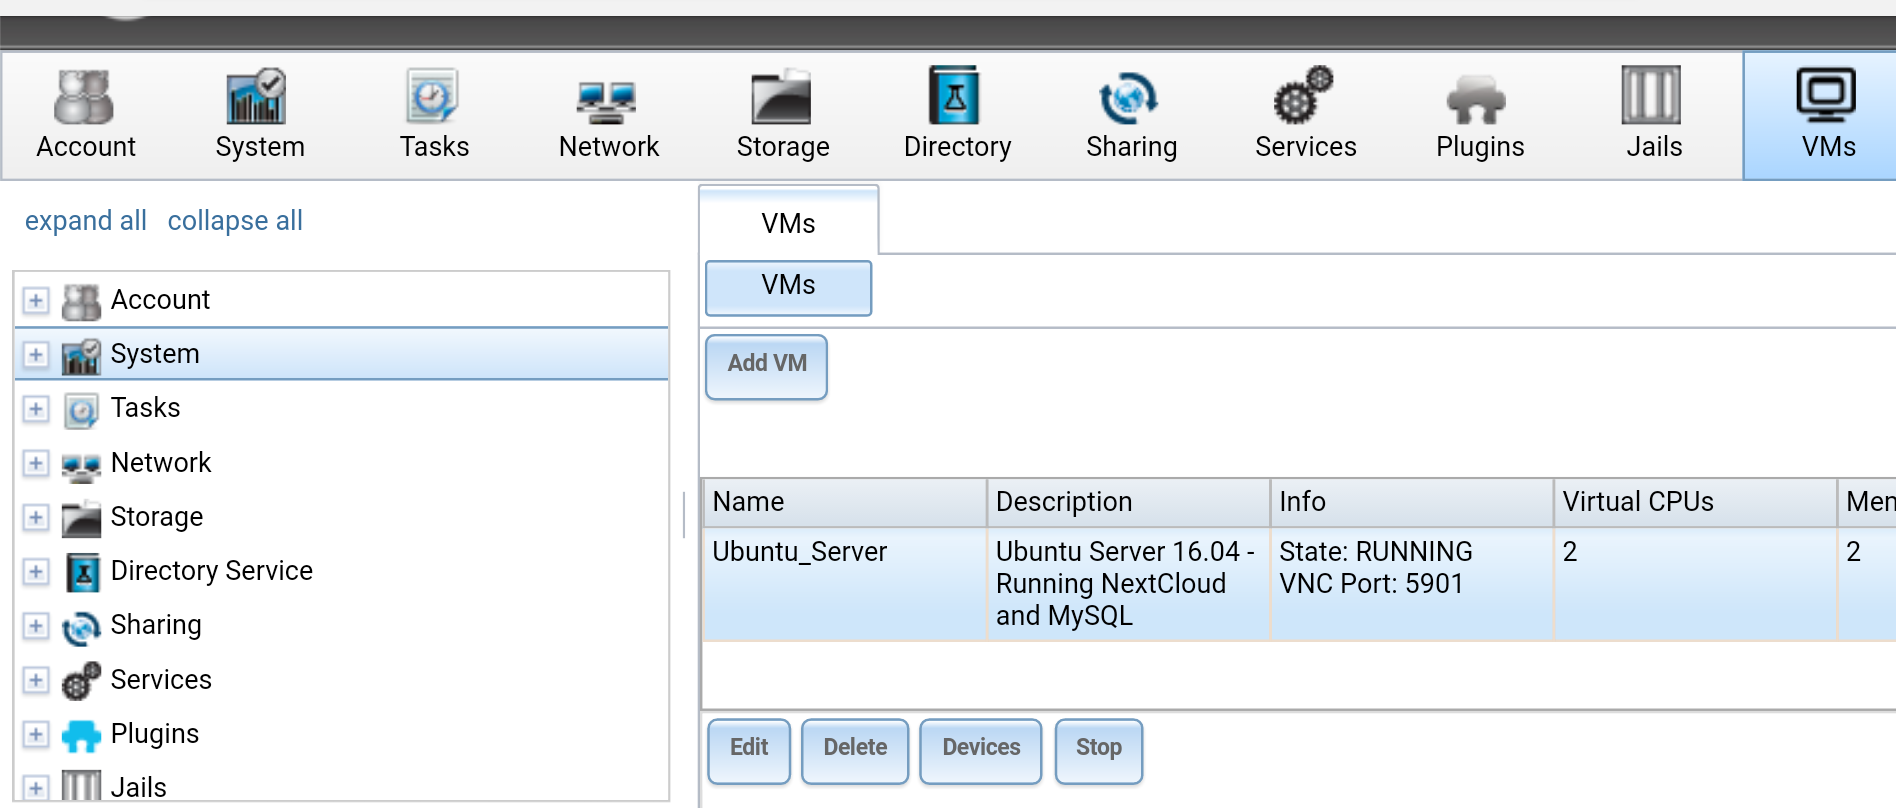Viewport: 1896px width, 808px height.
Task: Click the System icon in the tree
Action: point(81,355)
